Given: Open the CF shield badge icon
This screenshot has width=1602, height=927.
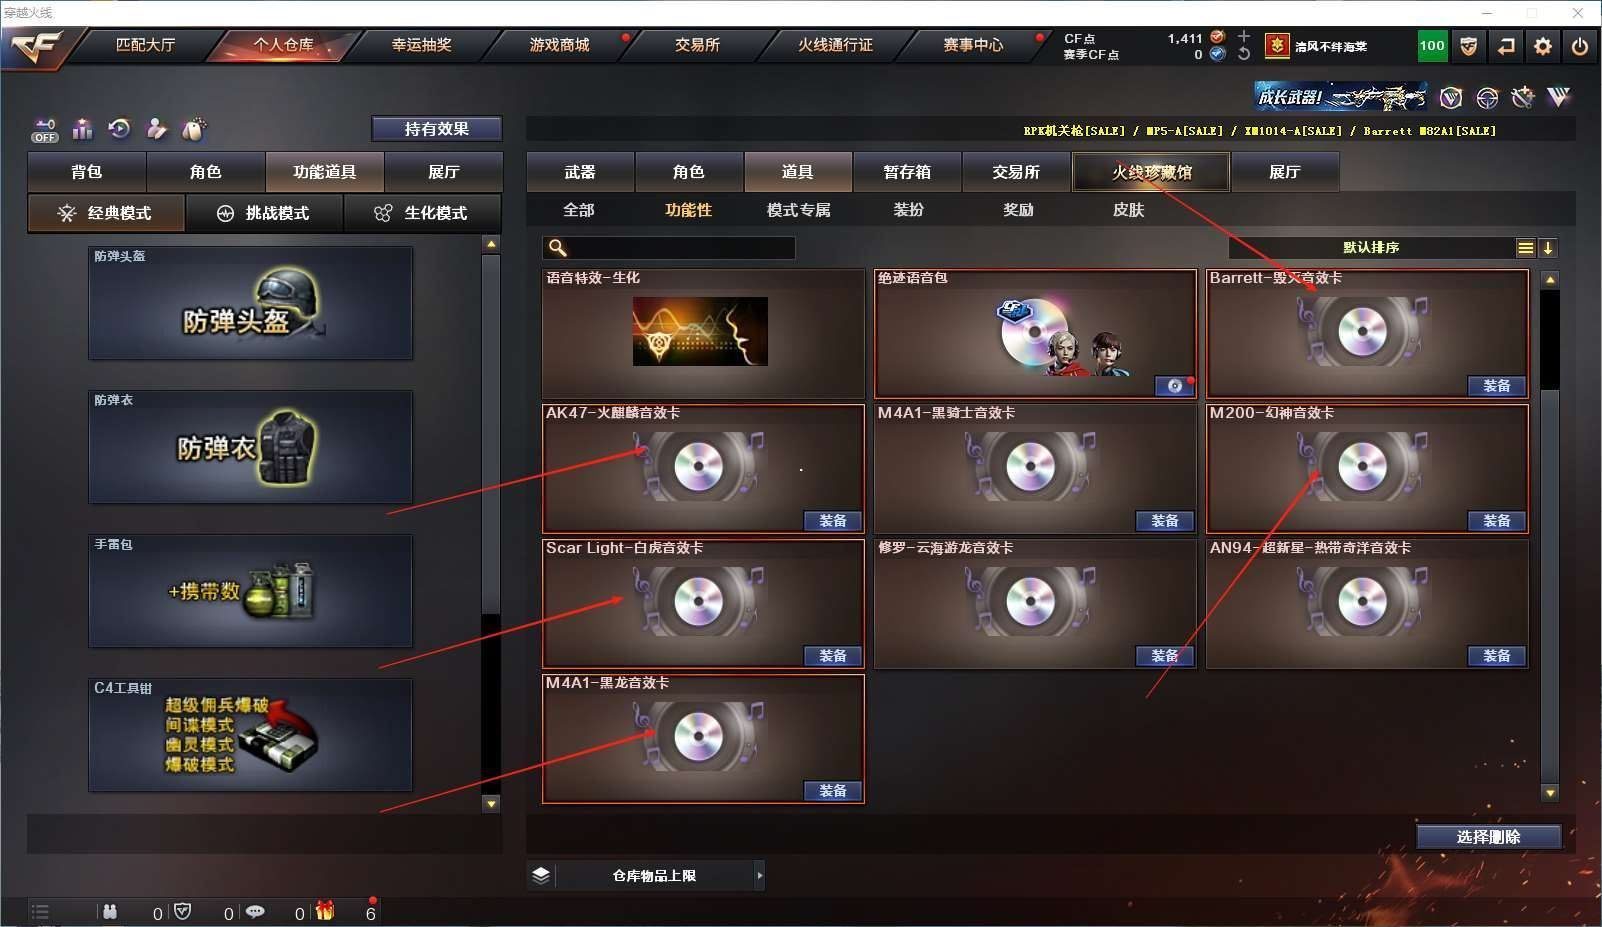Looking at the screenshot, I should [1469, 46].
